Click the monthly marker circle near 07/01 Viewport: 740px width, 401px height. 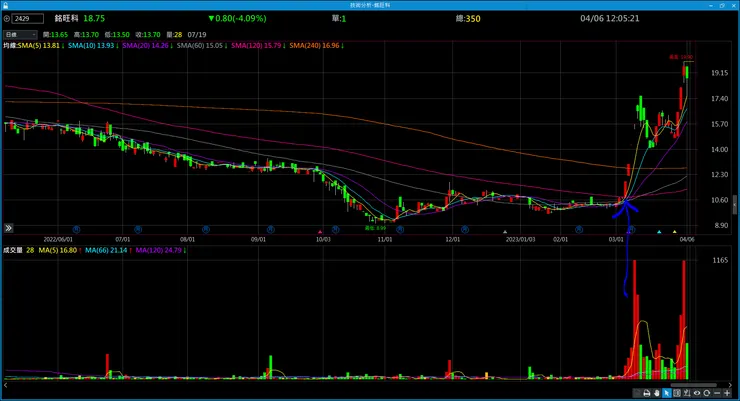point(138,230)
